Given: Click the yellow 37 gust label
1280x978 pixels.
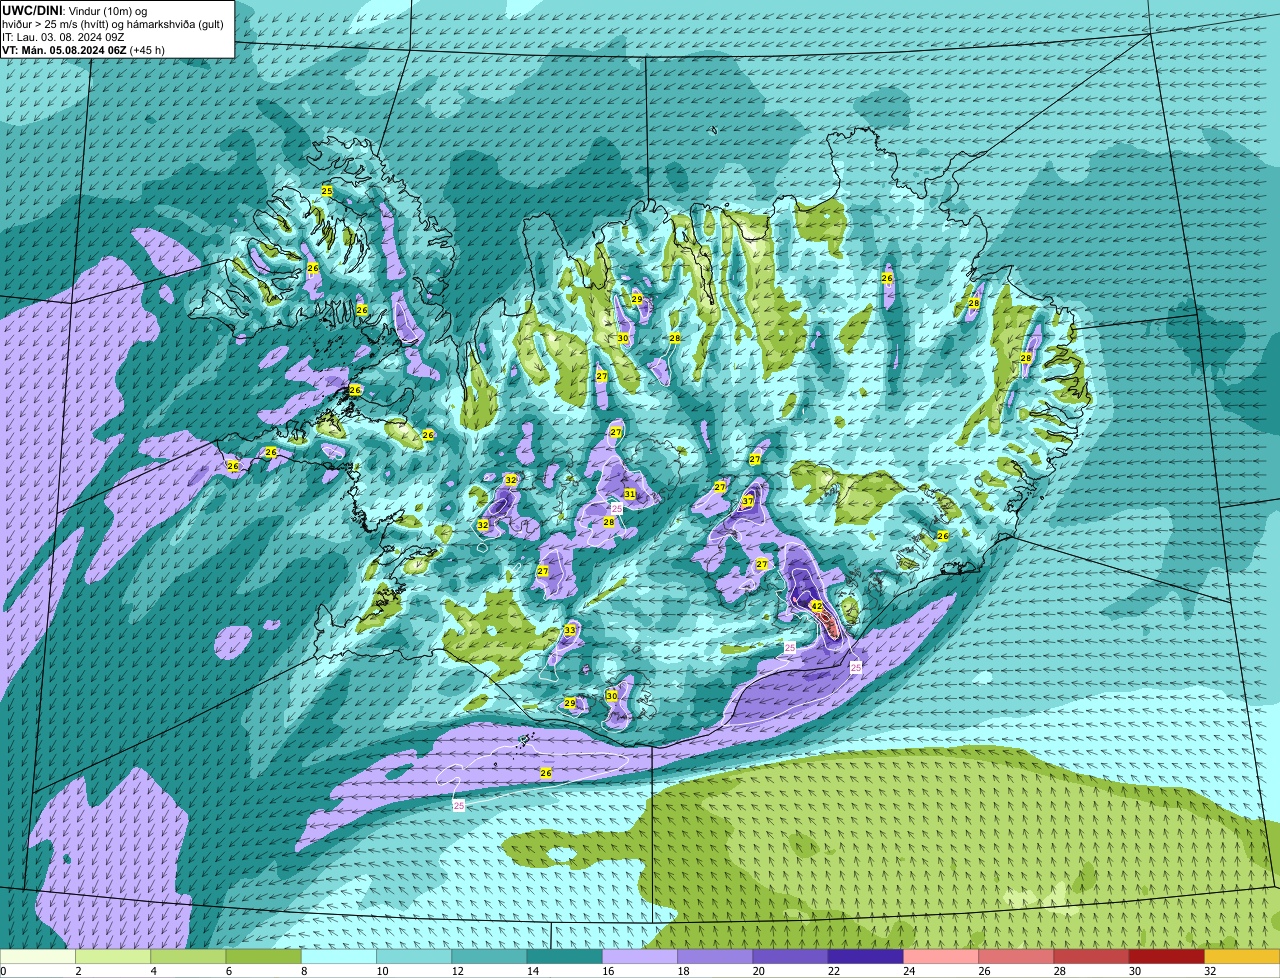Looking at the screenshot, I should (747, 502).
